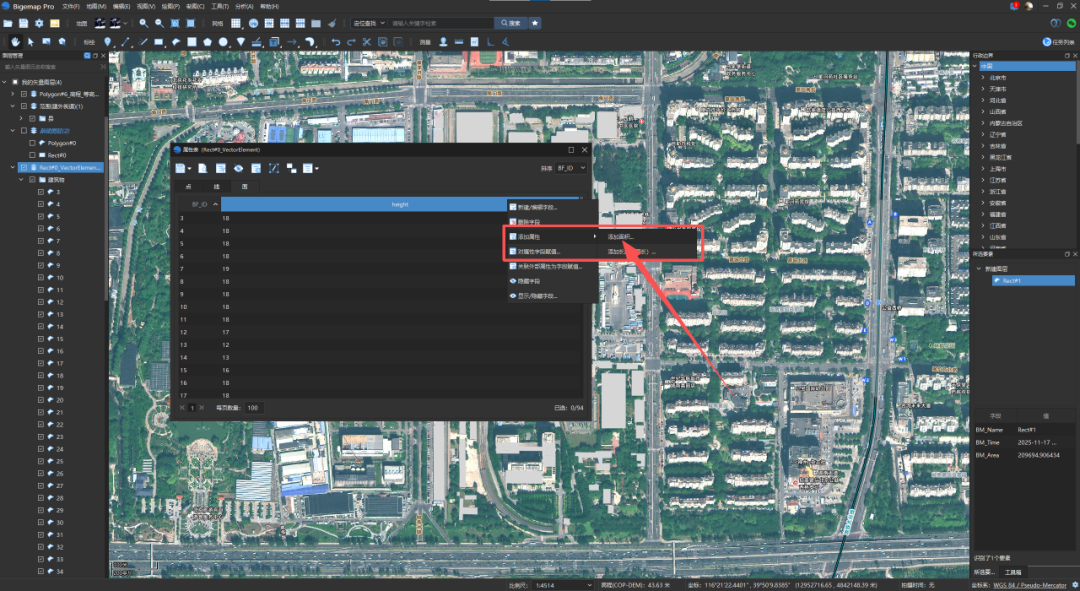Click the height column header
1080x591 pixels.
tap(399, 205)
